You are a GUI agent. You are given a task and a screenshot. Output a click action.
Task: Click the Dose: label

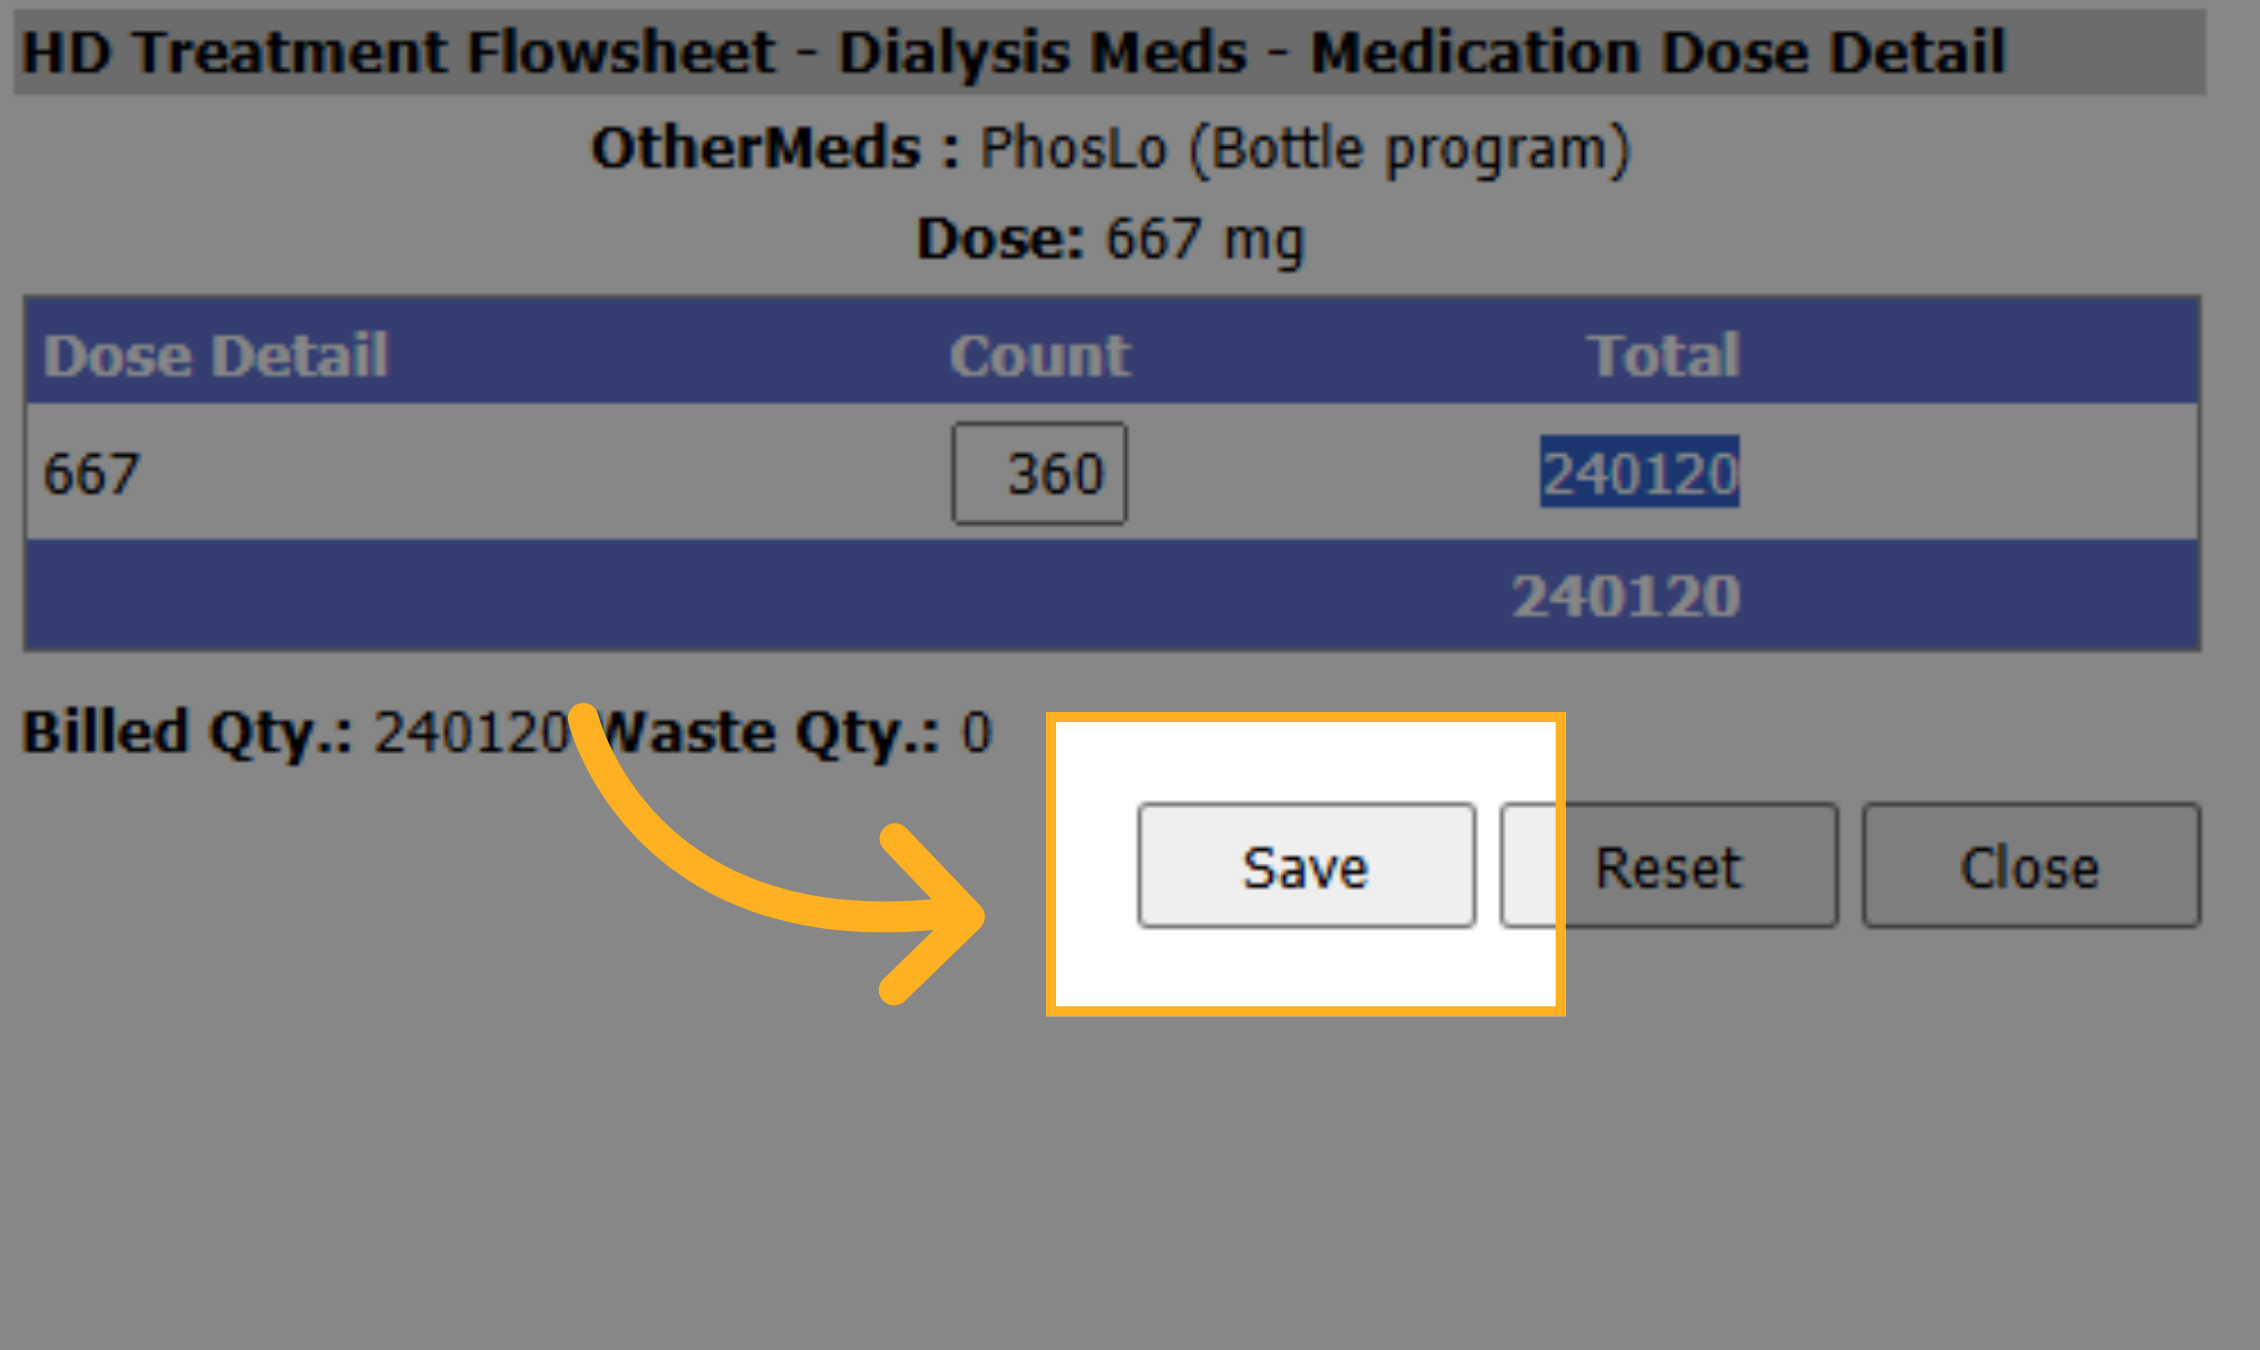point(1001,239)
